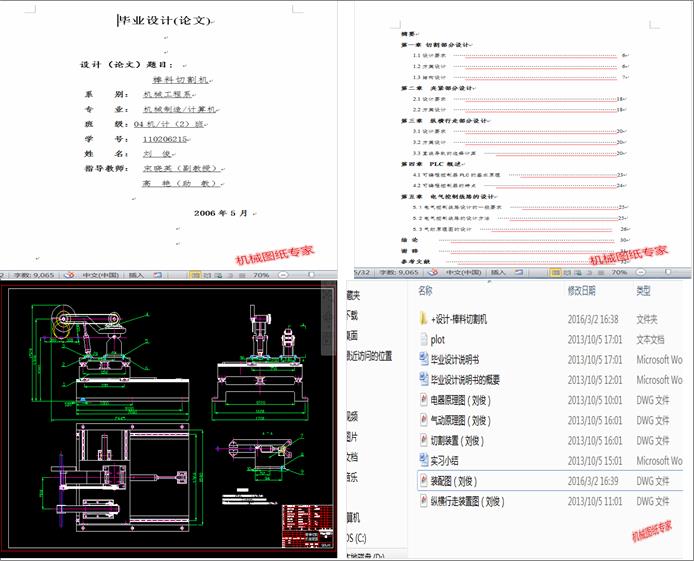Click the 文件夹 type of +设计-棒料切割机
The image size is (694, 561).
coord(647,319)
